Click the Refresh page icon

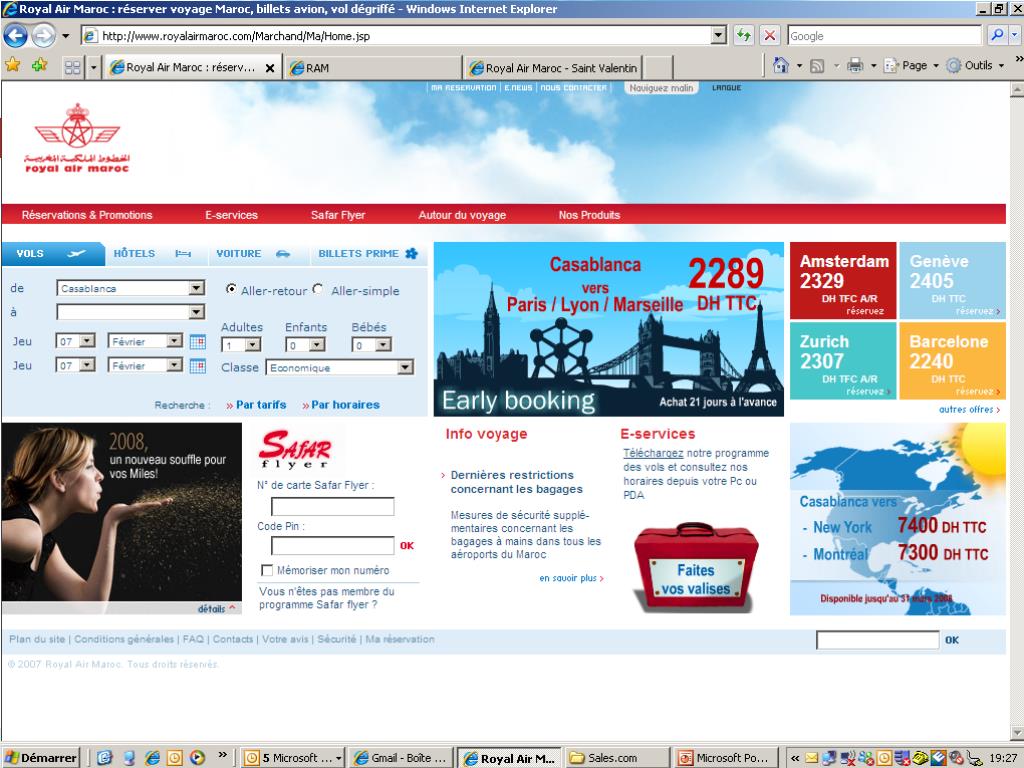coord(744,35)
